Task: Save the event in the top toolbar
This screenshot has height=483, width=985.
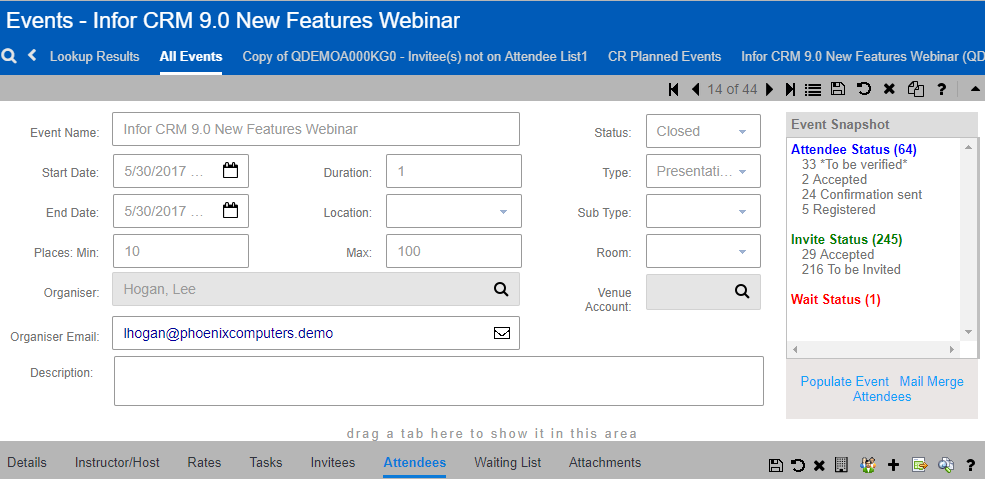Action: 837,89
